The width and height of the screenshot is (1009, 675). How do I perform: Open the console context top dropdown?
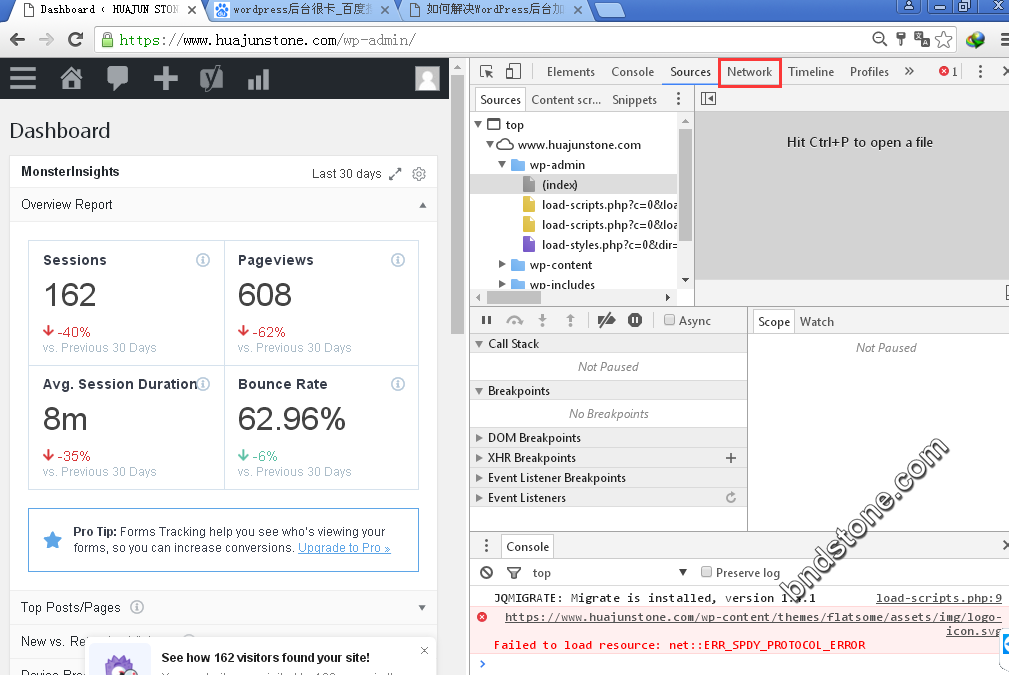pos(609,573)
